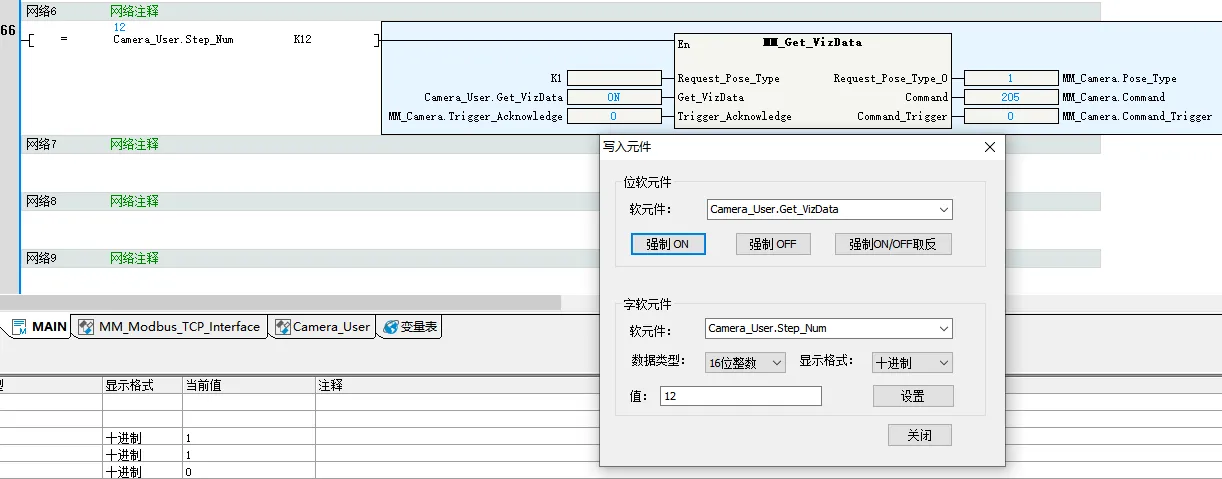Select the MM_Get_VizData function block title
The width and height of the screenshot is (1222, 479).
812,43
